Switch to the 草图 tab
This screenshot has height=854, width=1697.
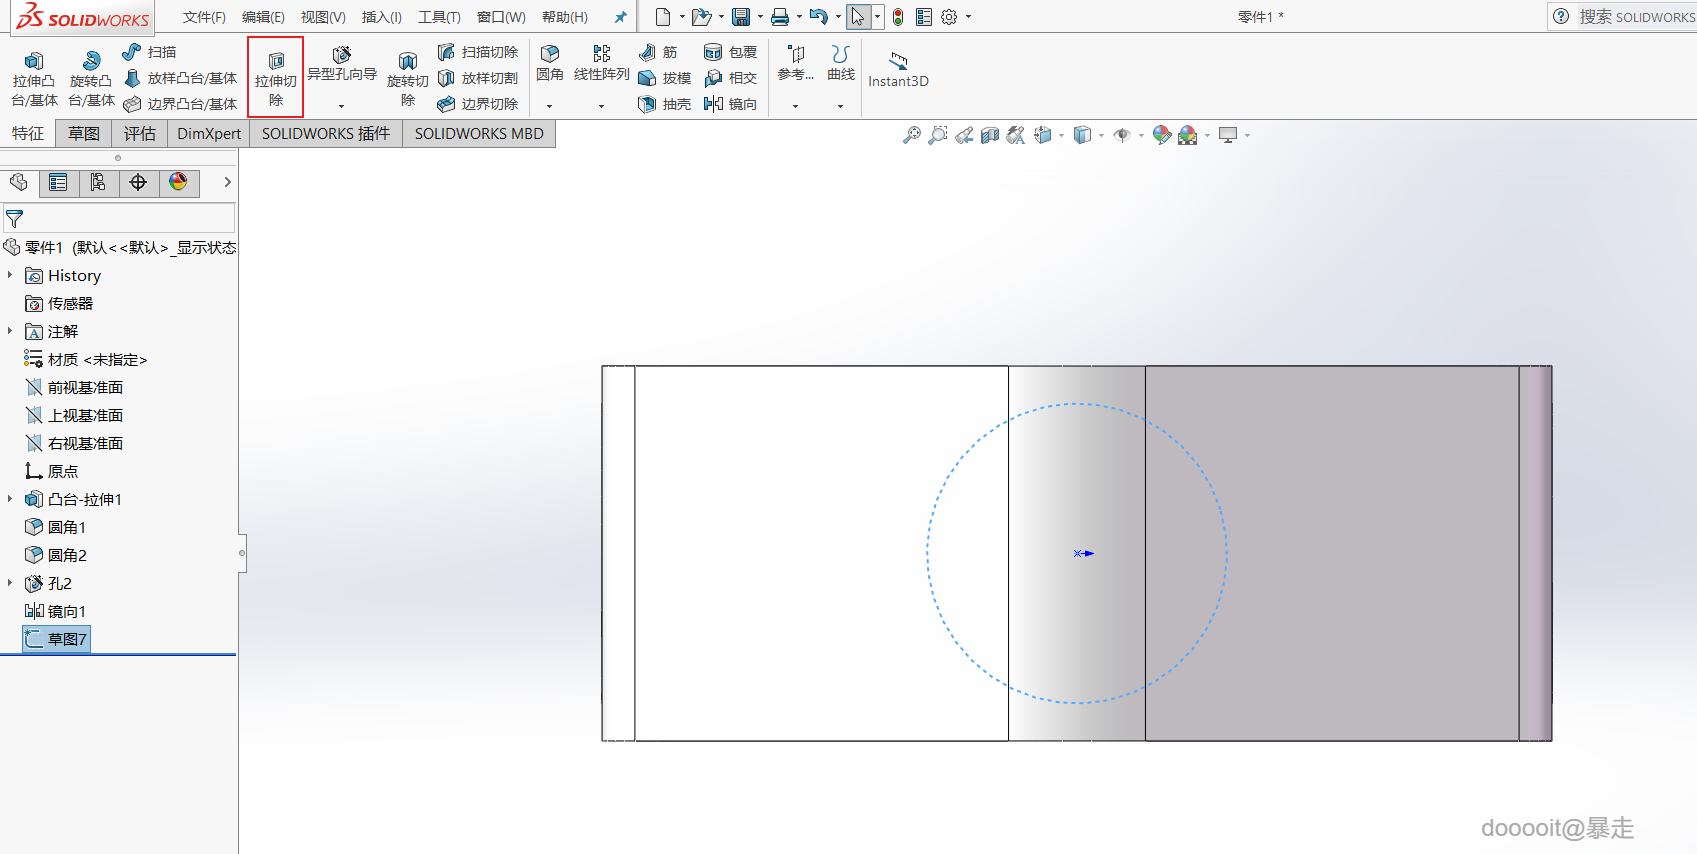[84, 134]
